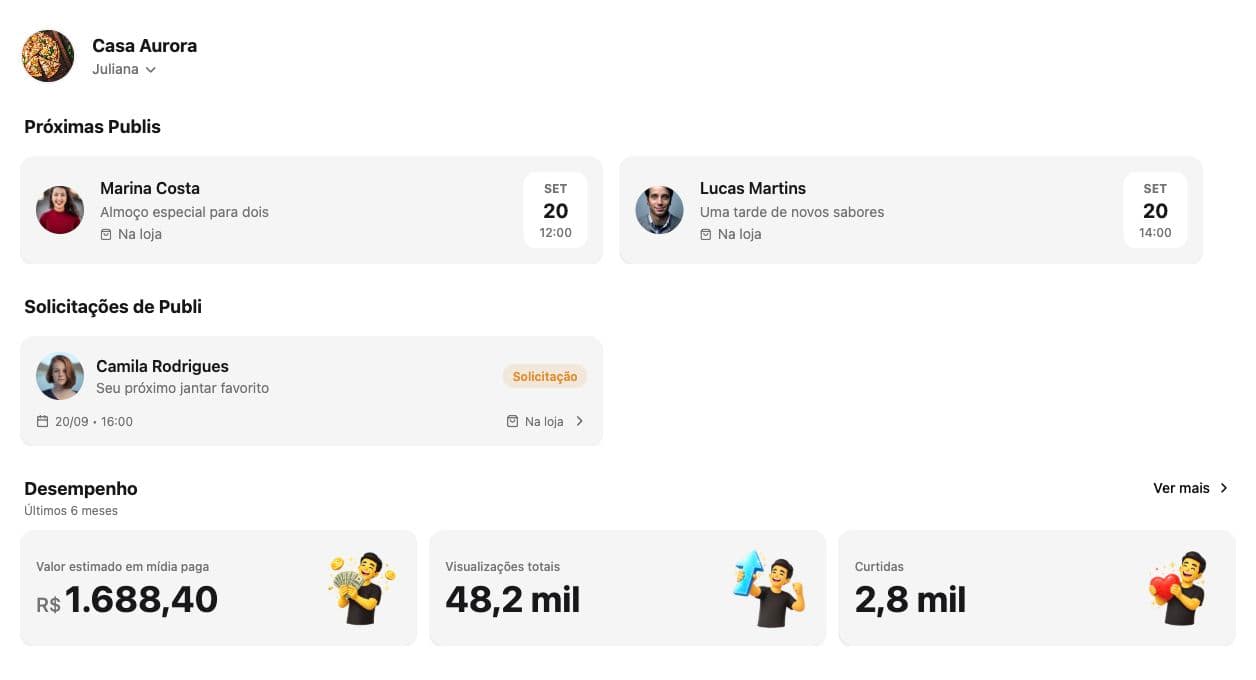Click Camila Rodrigues' profile photo
Screen dimensions: 1256x680
[x=60, y=376]
